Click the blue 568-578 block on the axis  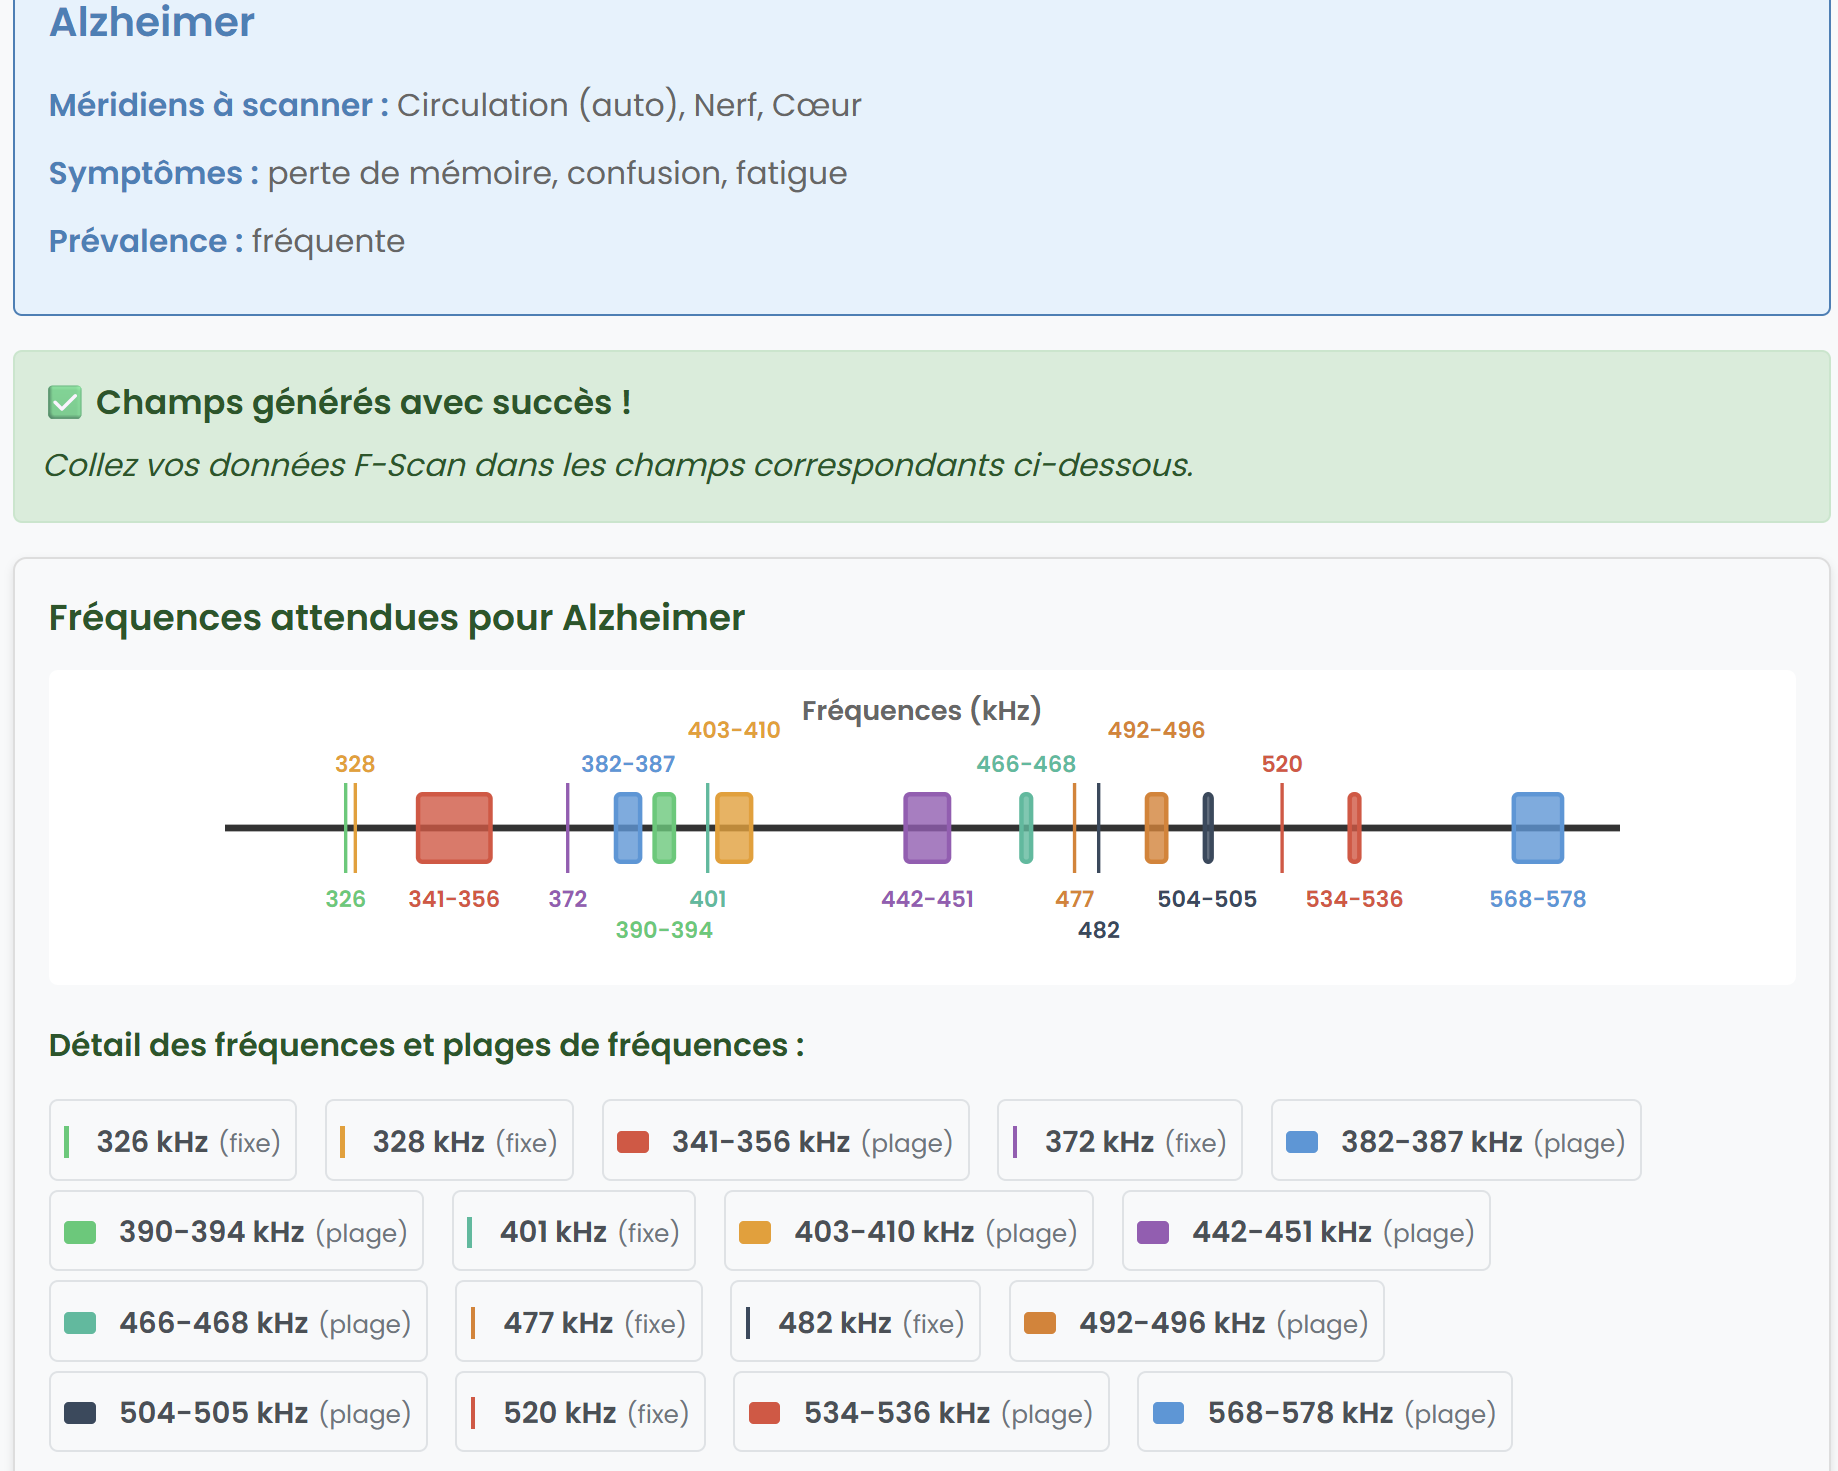(x=1537, y=828)
